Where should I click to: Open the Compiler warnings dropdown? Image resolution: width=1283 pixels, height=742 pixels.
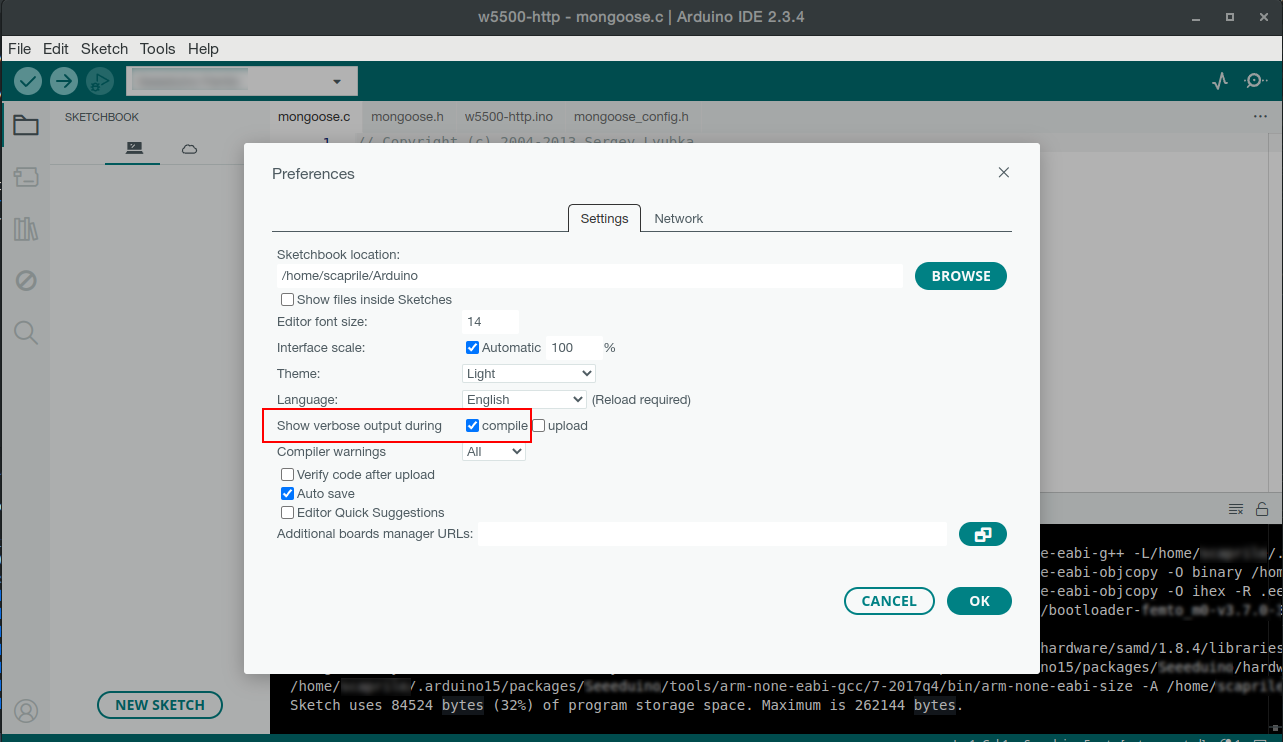tap(494, 452)
